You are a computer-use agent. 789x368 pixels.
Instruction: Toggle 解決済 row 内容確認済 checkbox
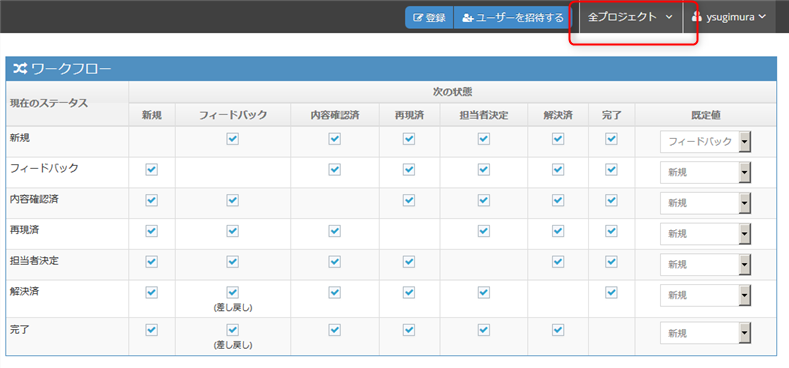click(335, 292)
